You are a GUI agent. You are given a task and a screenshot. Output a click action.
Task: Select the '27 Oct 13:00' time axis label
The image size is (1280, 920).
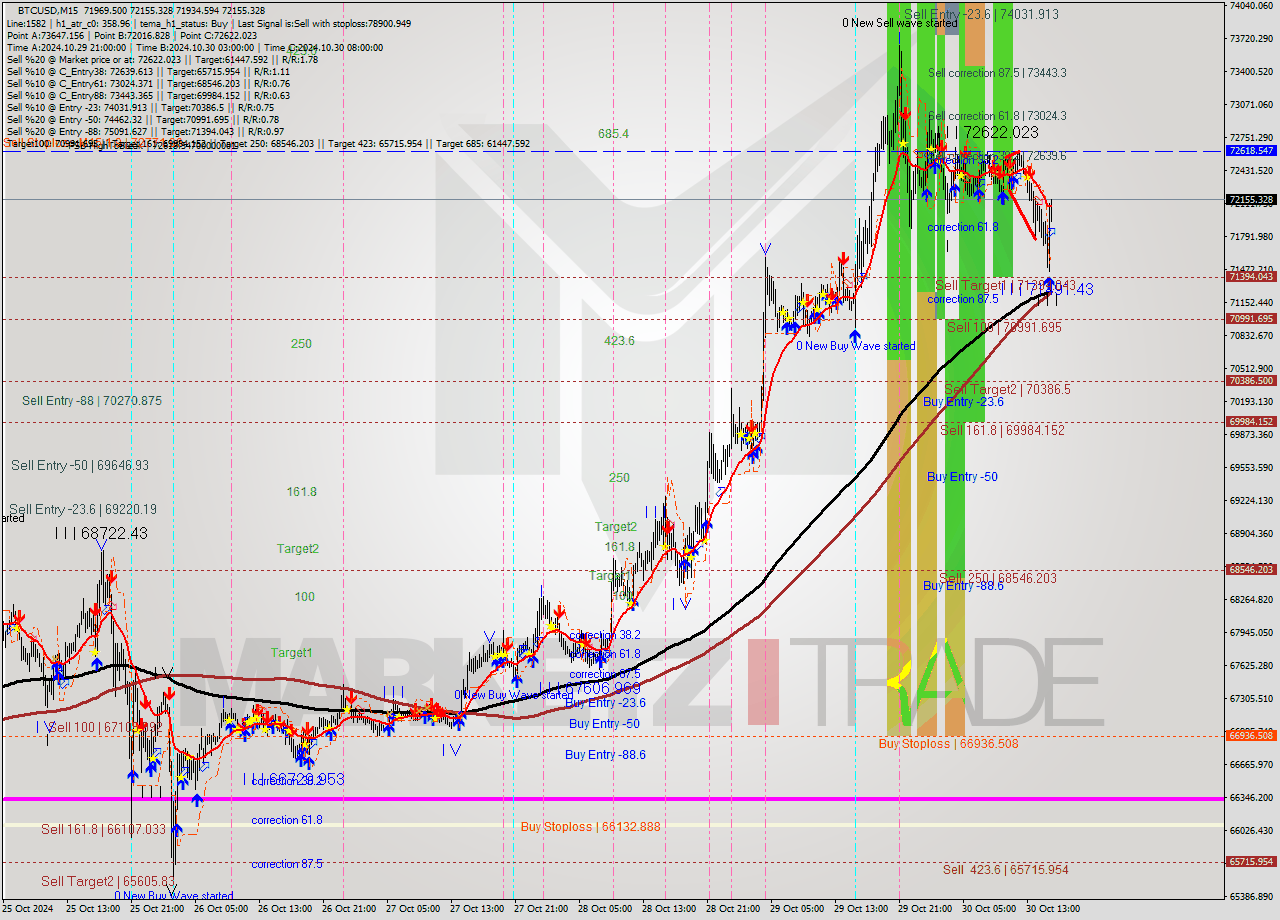point(477,909)
